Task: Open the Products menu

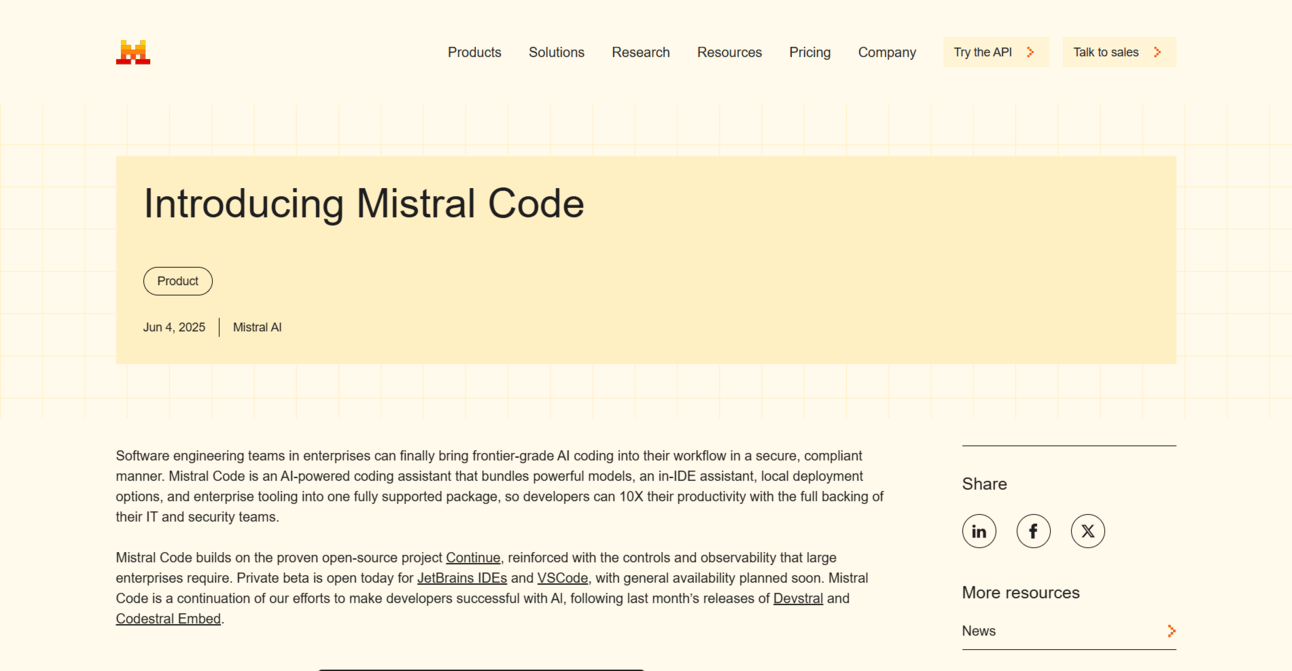Action: pyautogui.click(x=474, y=52)
